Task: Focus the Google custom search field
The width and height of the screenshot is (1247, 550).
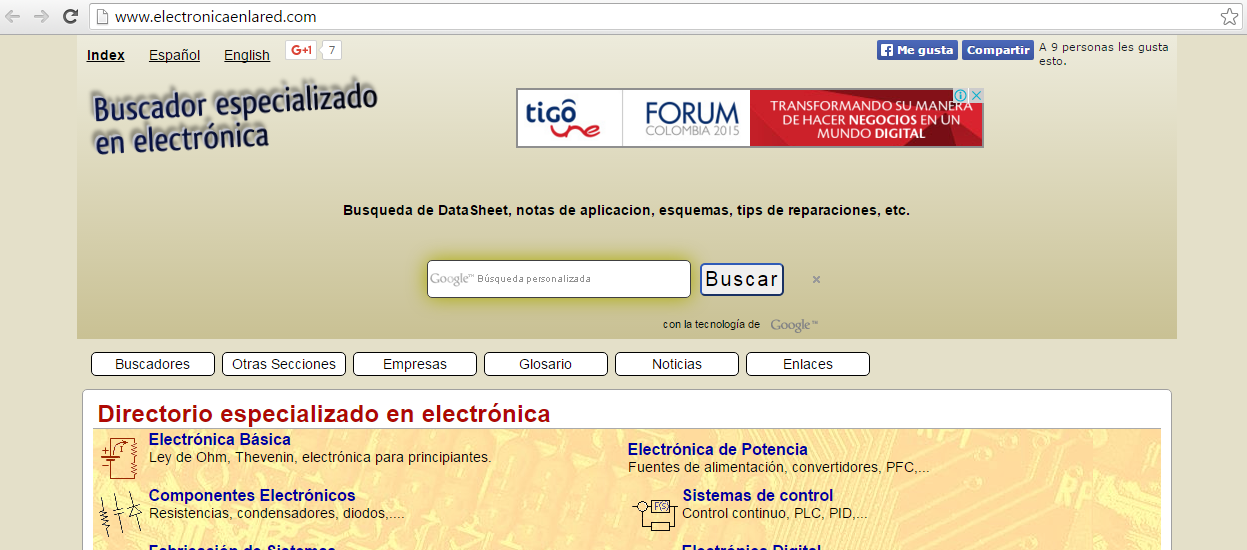Action: tap(559, 279)
